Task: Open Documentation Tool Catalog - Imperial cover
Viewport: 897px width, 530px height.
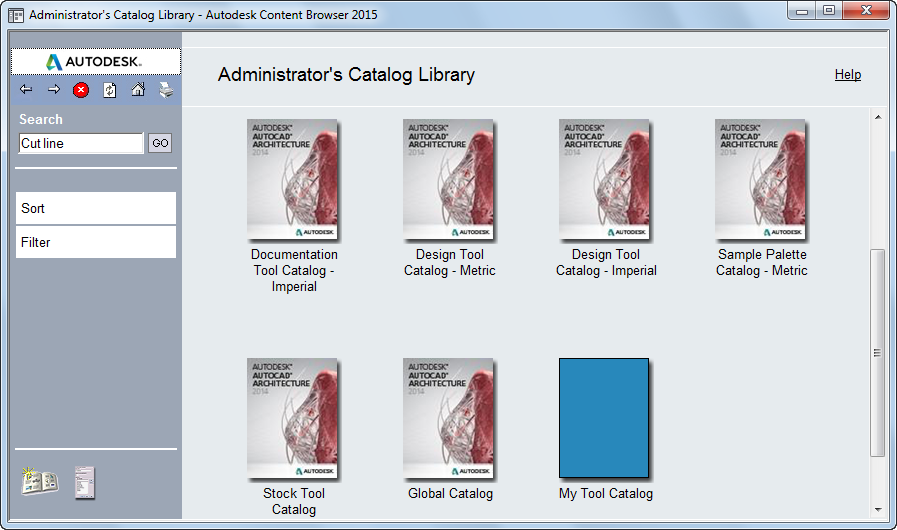Action: [x=293, y=180]
